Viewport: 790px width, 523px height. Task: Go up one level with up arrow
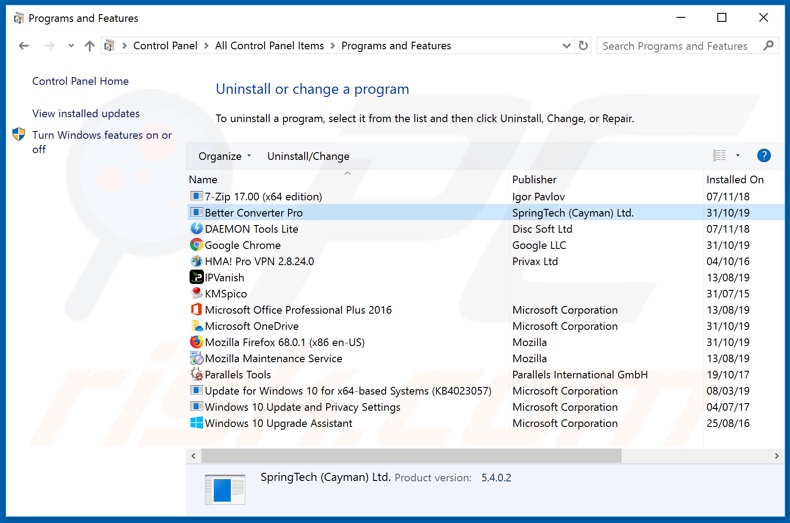[x=89, y=46]
